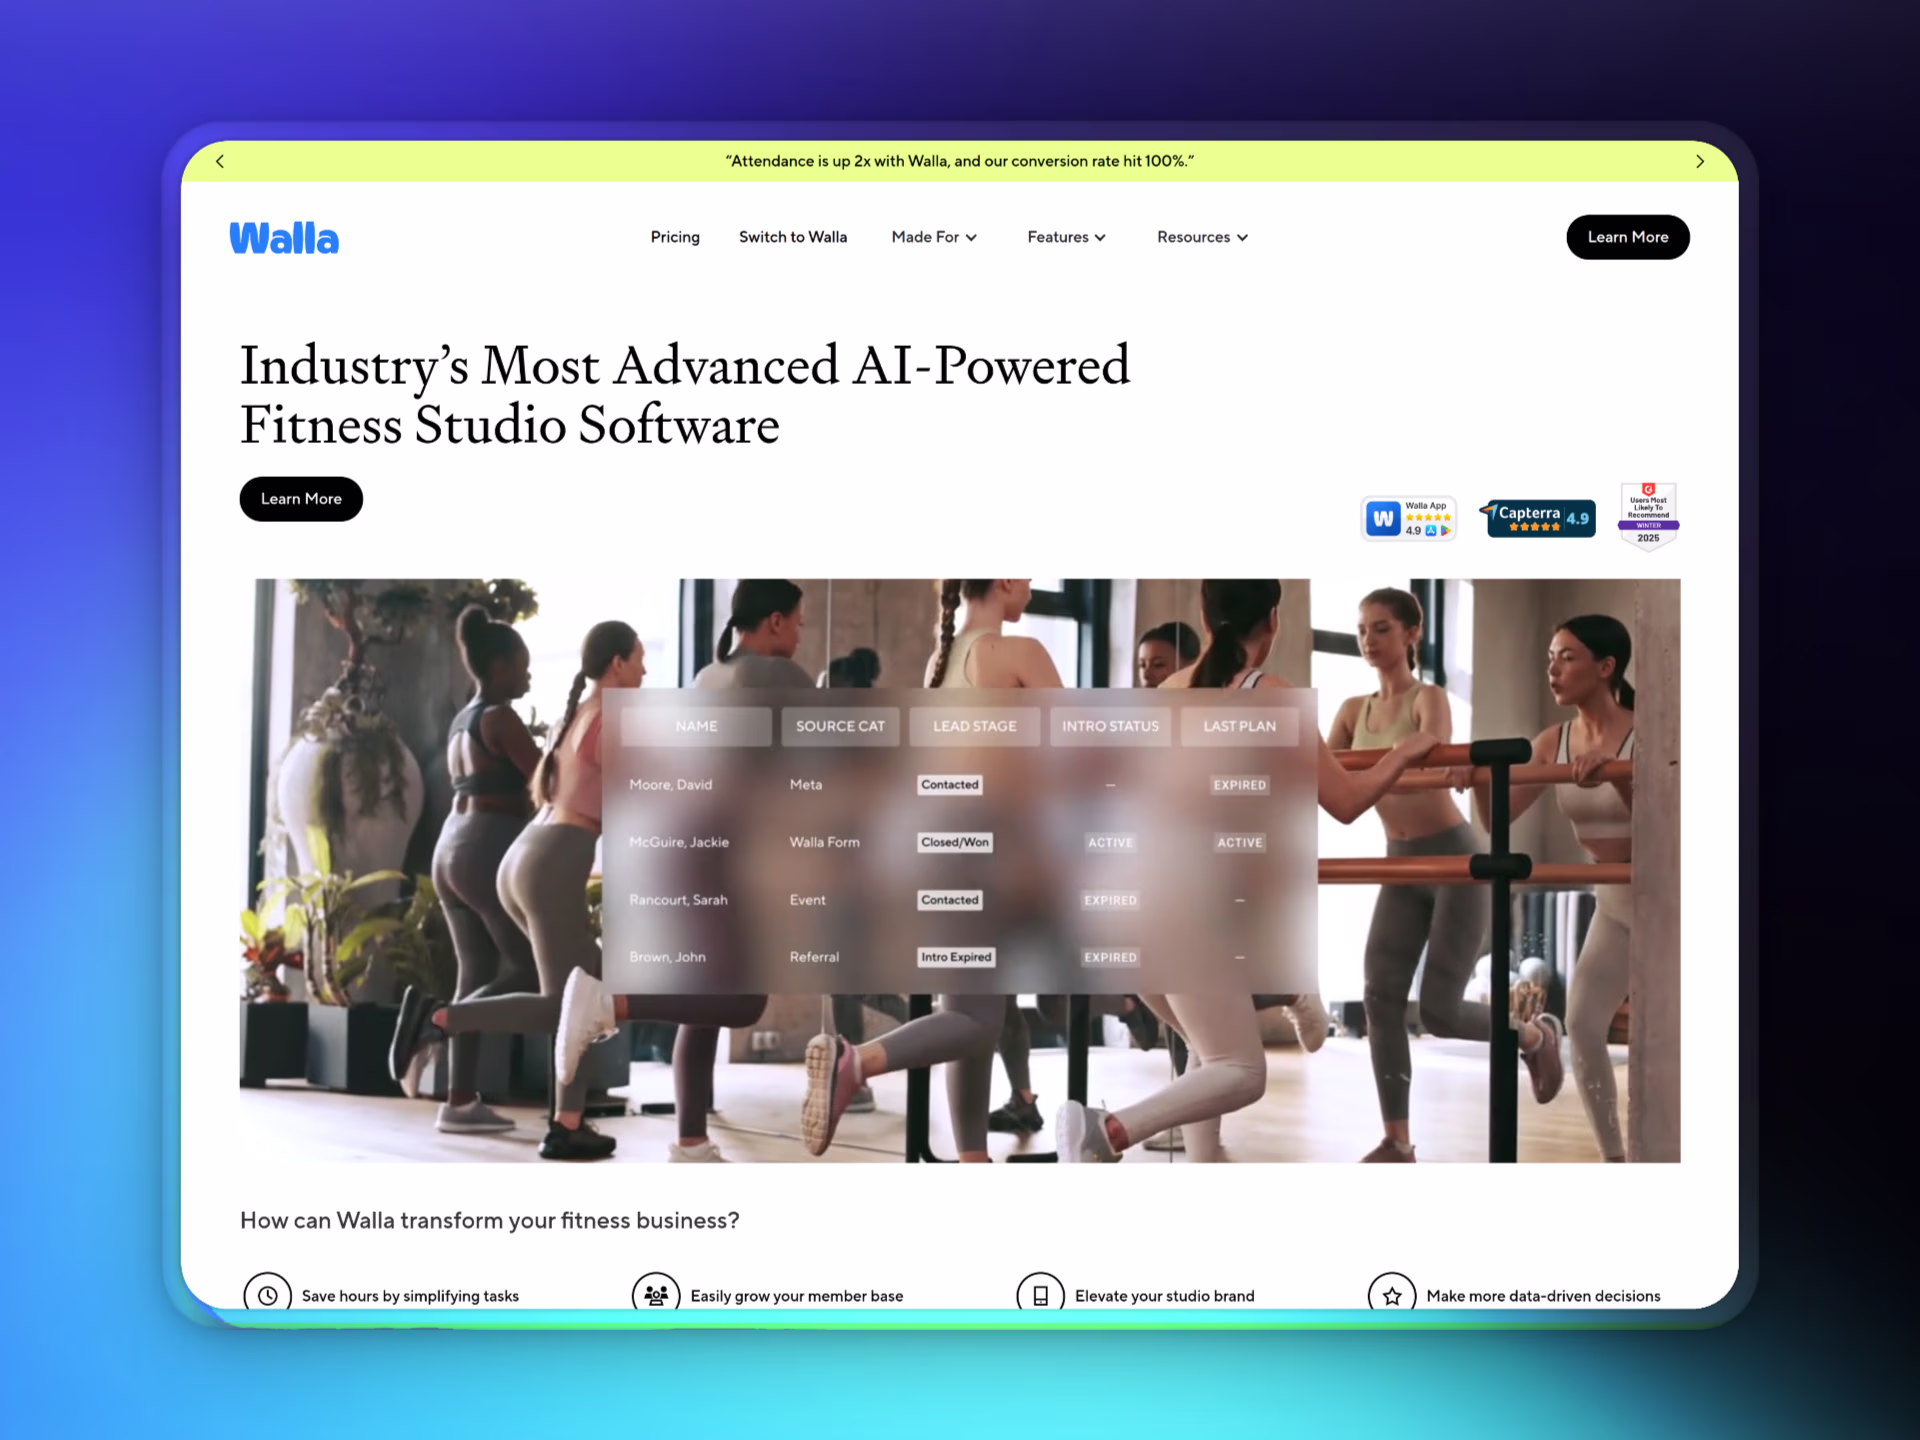Open the Features dropdown menu
The width and height of the screenshot is (1920, 1440).
(x=1065, y=237)
